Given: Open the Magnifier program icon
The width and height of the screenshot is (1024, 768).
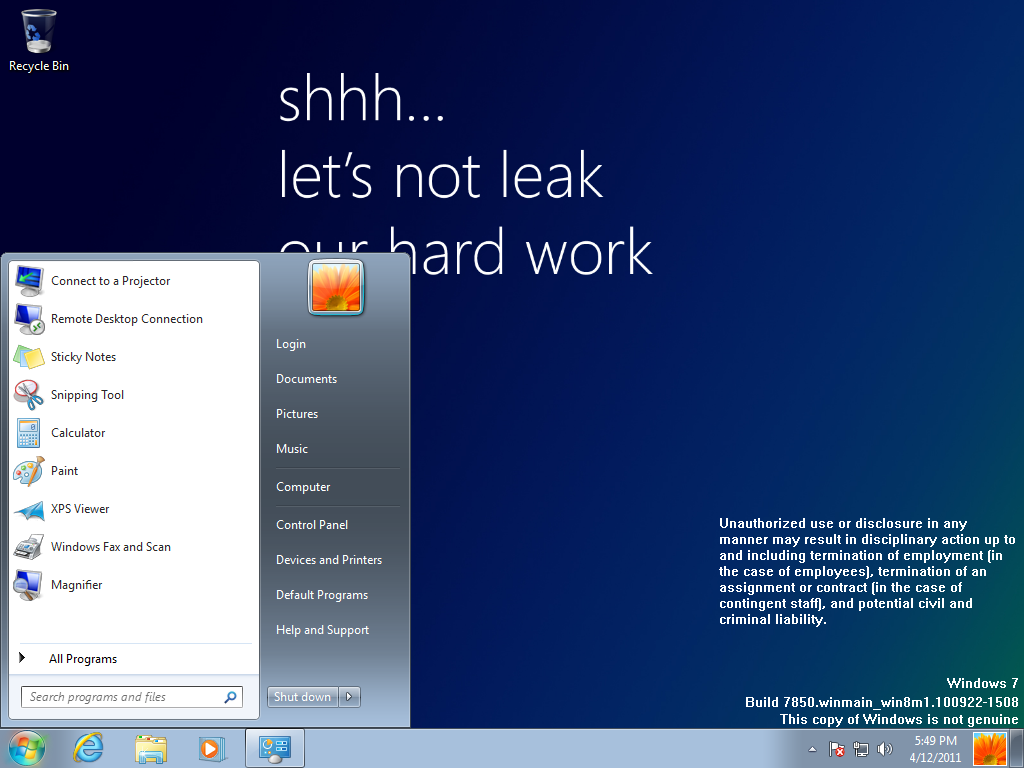Looking at the screenshot, I should [28, 584].
